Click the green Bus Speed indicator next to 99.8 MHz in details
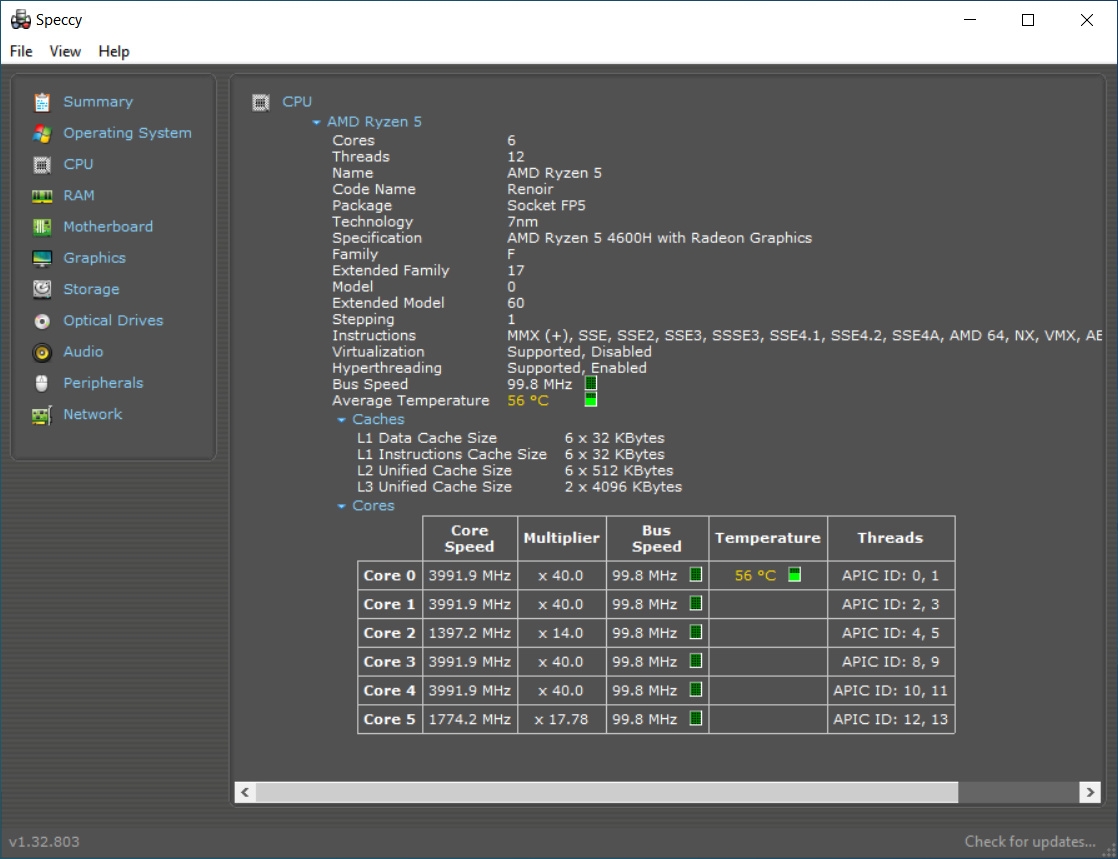This screenshot has height=859, width=1118. click(x=590, y=384)
